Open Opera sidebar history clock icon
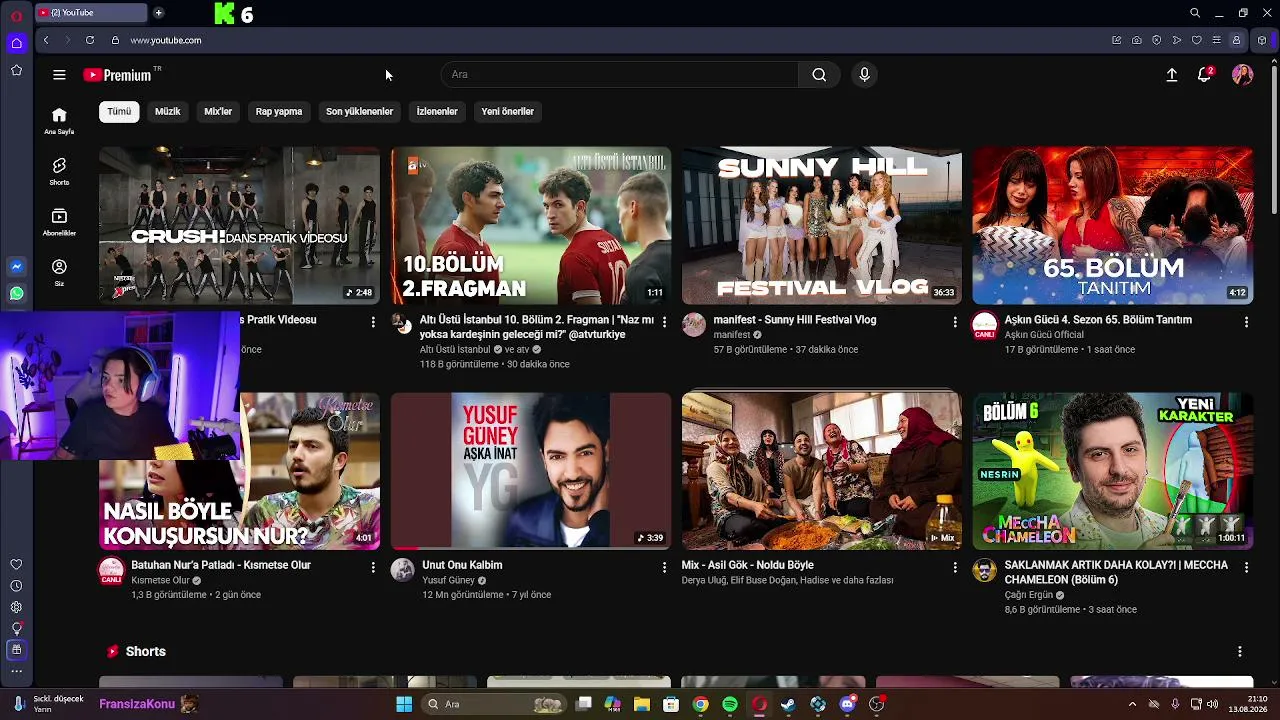 tap(16, 586)
